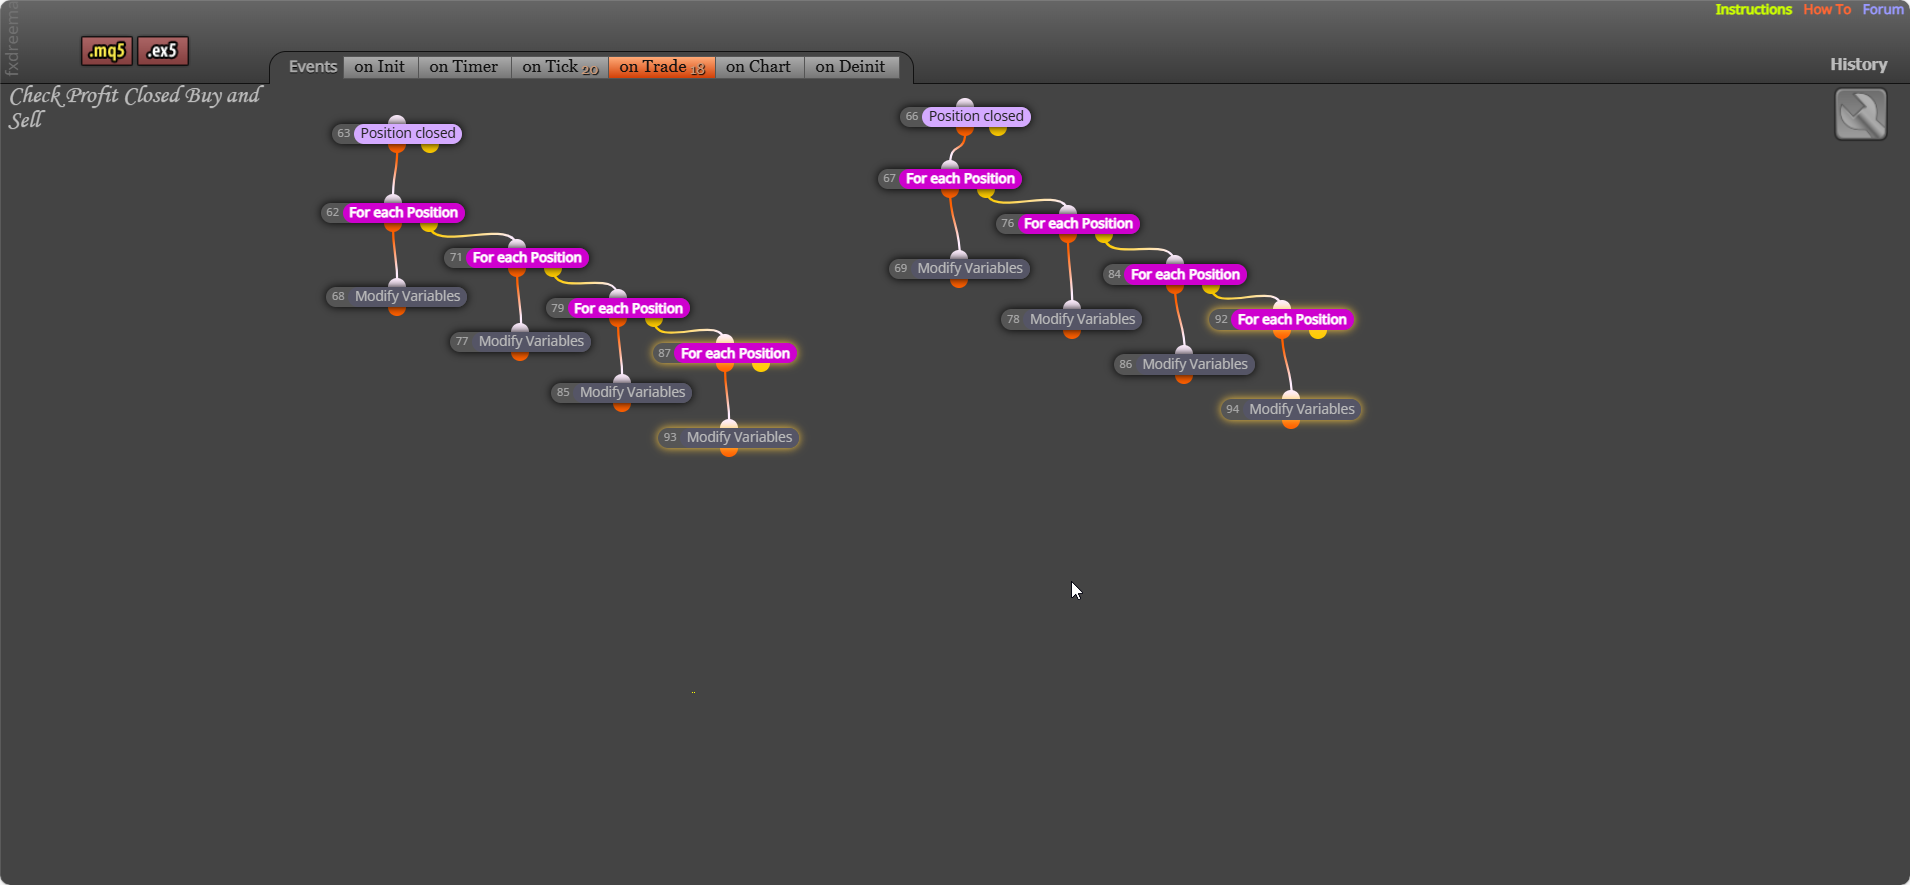1910x885 pixels.
Task: Open the on Tick events tab
Action: pyautogui.click(x=560, y=67)
